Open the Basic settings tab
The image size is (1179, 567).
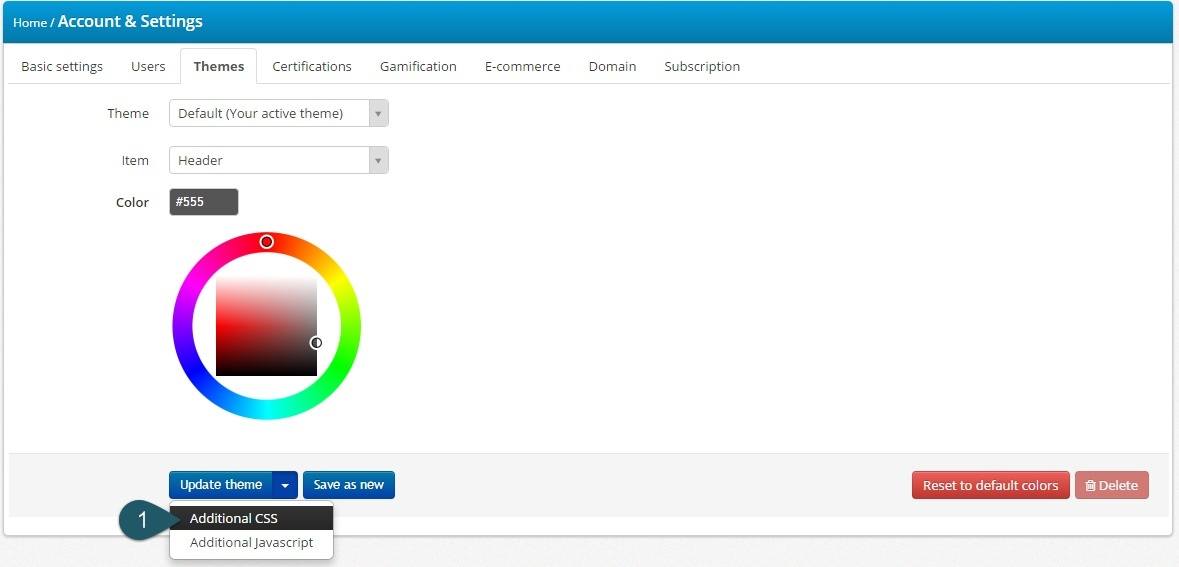62,66
